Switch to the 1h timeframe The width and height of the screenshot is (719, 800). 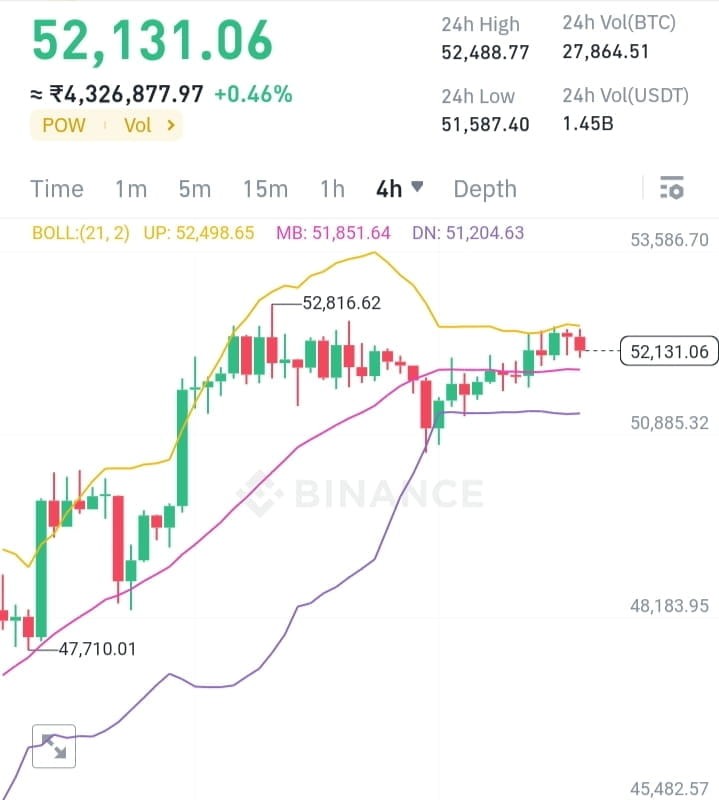point(332,189)
